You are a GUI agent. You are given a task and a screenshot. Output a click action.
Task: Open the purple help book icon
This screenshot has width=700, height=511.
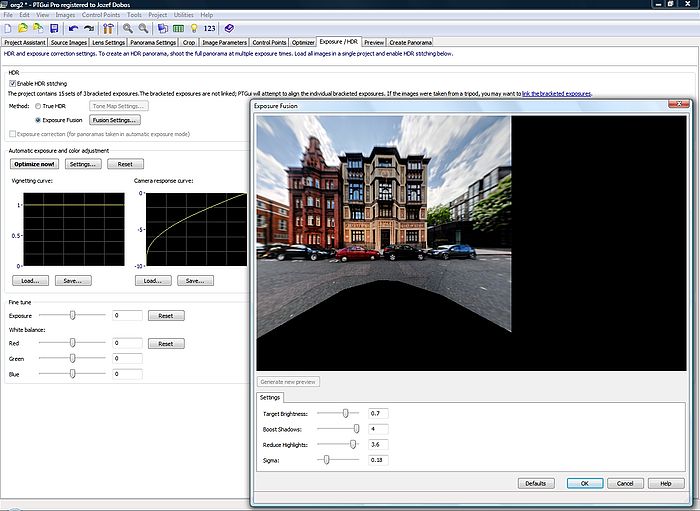(x=229, y=29)
